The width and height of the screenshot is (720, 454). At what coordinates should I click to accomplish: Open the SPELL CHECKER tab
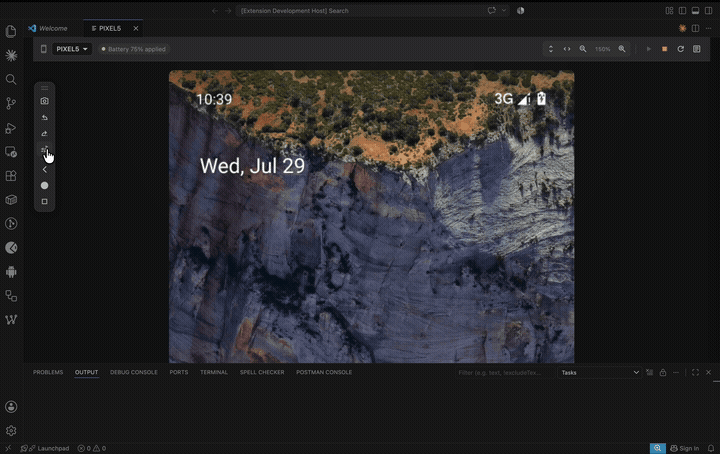pyautogui.click(x=262, y=372)
